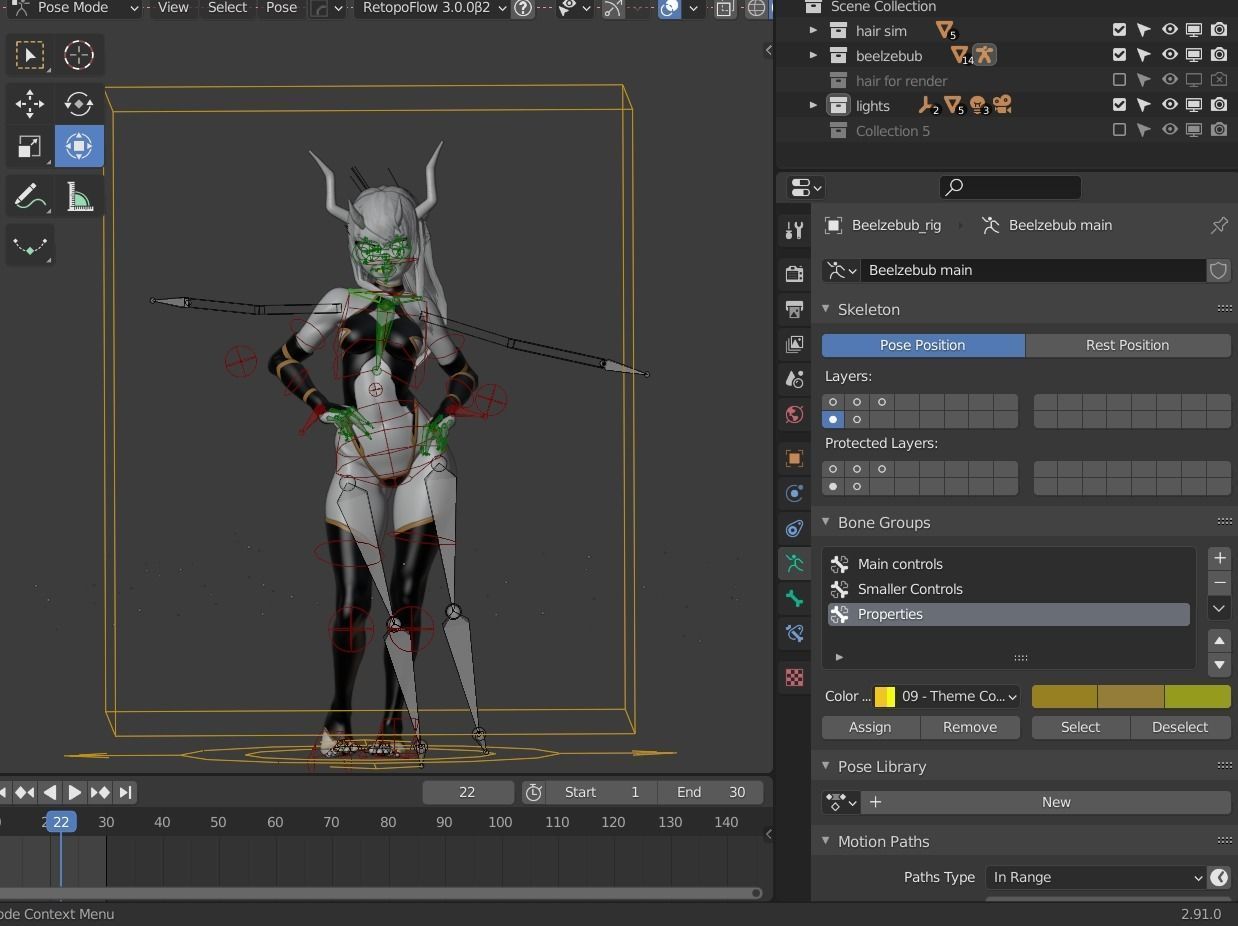Open the View menu
The width and height of the screenshot is (1238, 926).
tap(173, 8)
